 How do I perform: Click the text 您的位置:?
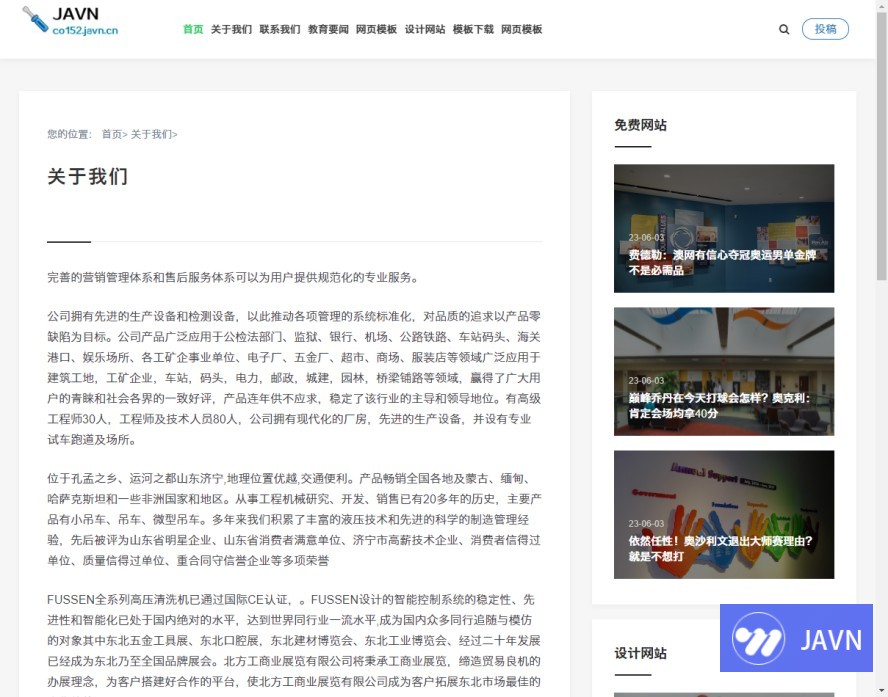69,134
